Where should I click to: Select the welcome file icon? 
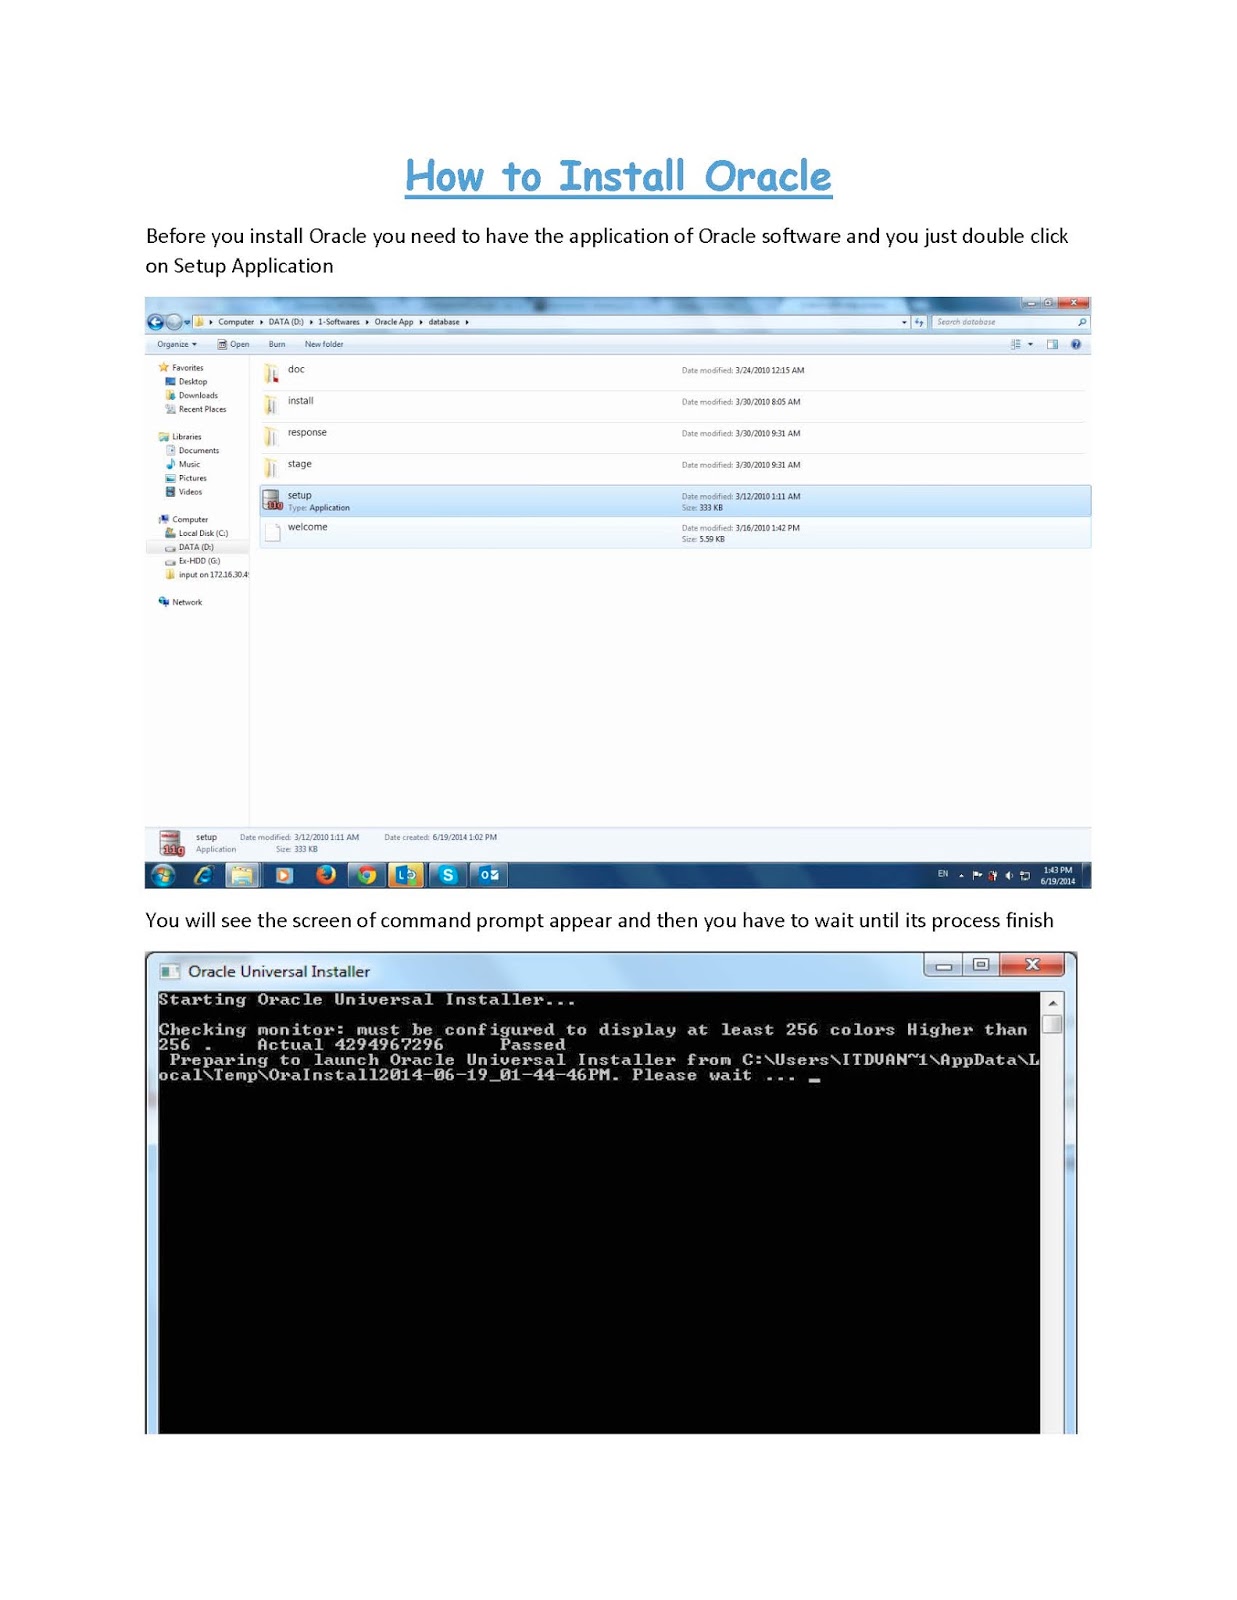[272, 532]
